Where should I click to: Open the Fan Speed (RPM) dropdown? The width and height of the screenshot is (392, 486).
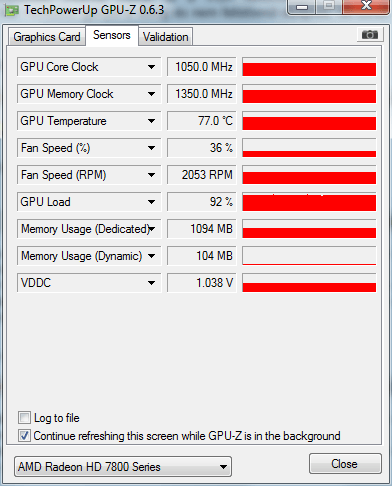click(152, 175)
